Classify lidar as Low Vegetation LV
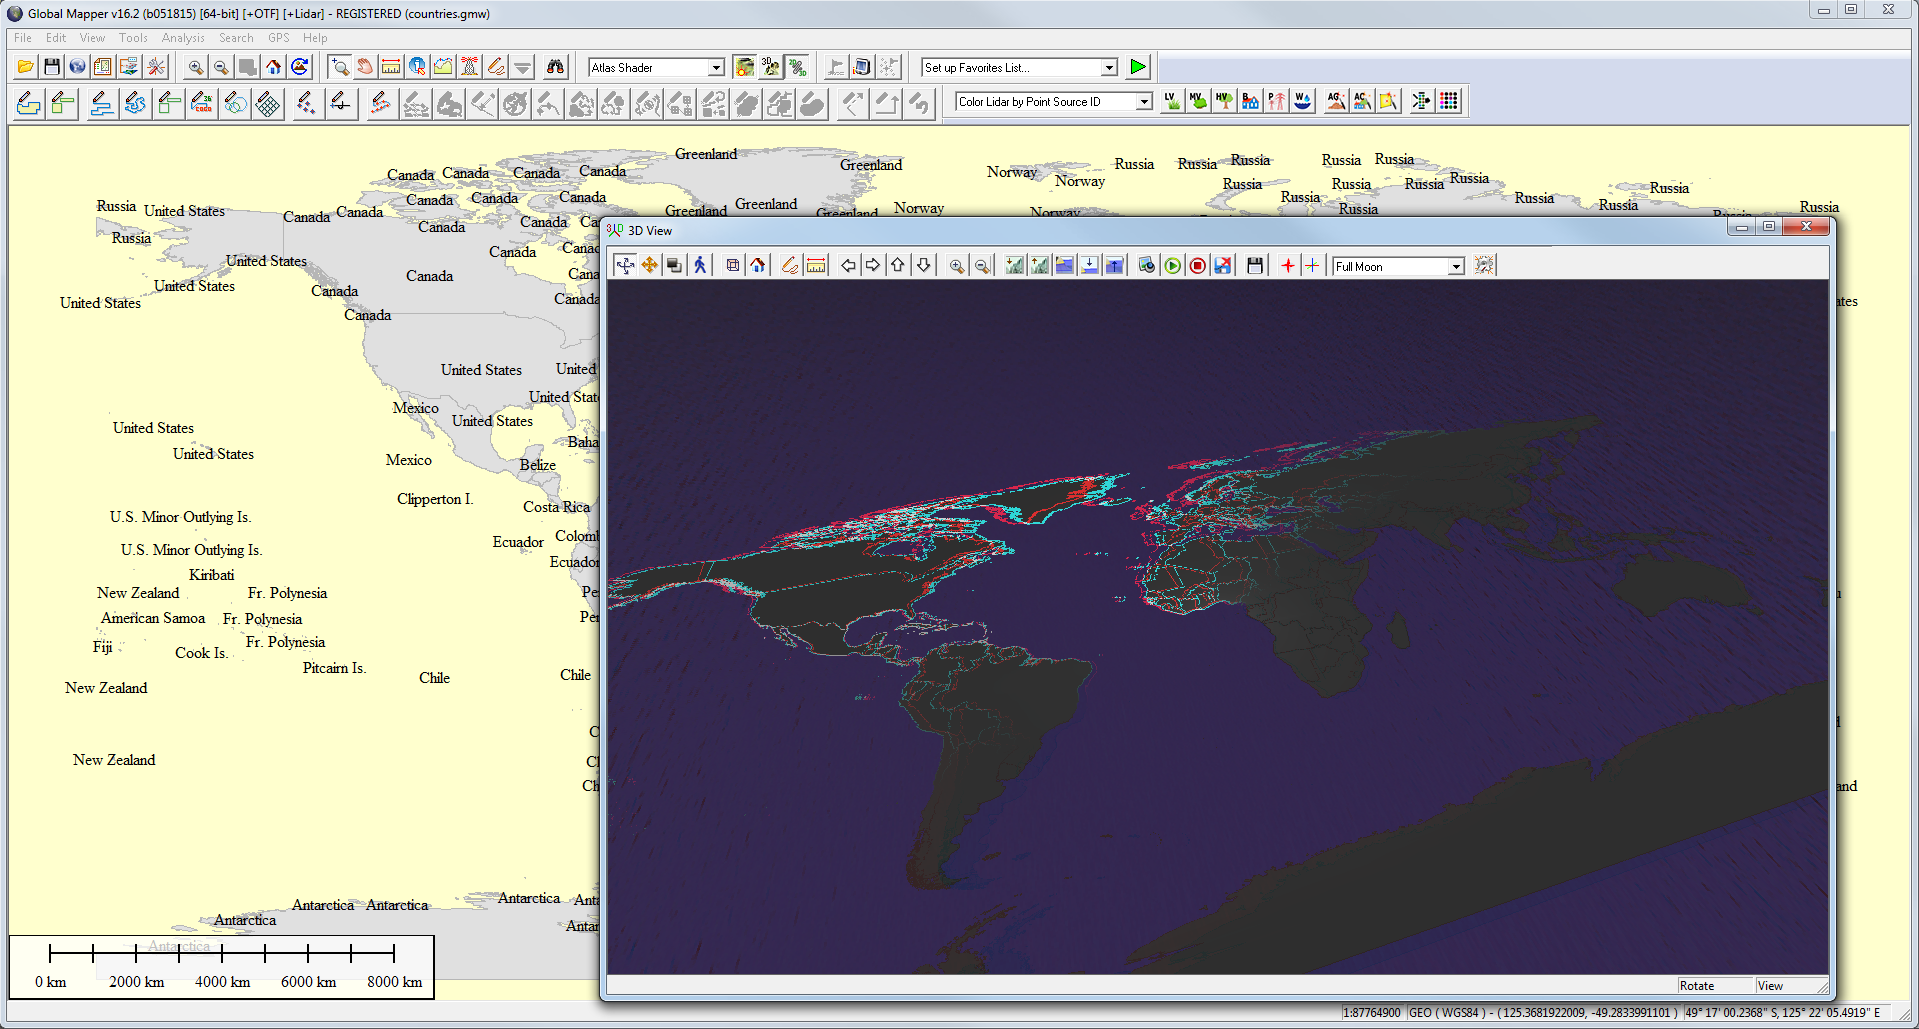 tap(1171, 101)
